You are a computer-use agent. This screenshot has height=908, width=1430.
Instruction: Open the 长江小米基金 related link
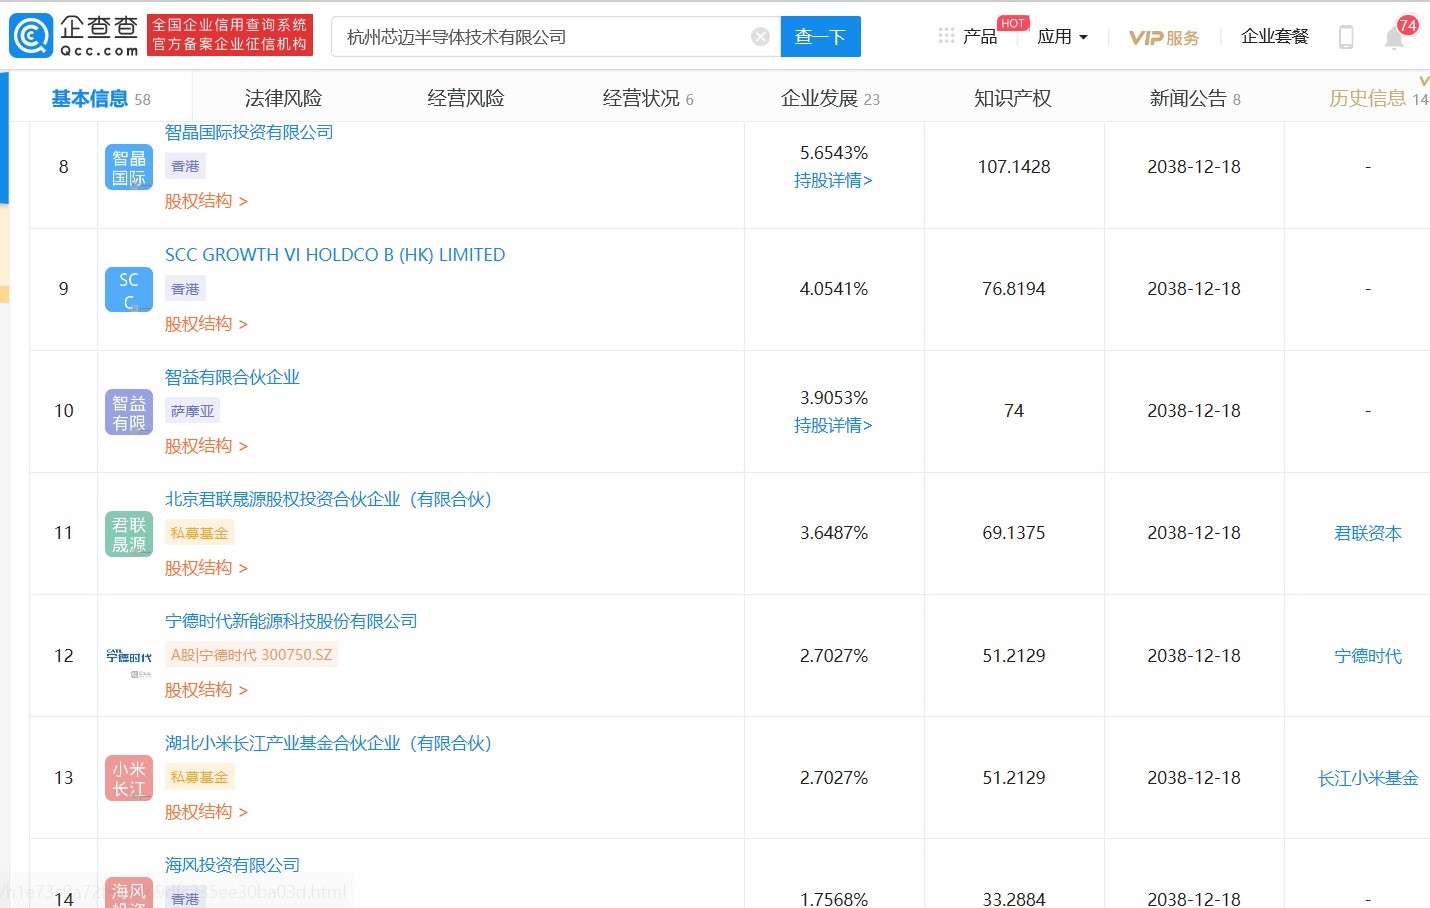point(1368,778)
